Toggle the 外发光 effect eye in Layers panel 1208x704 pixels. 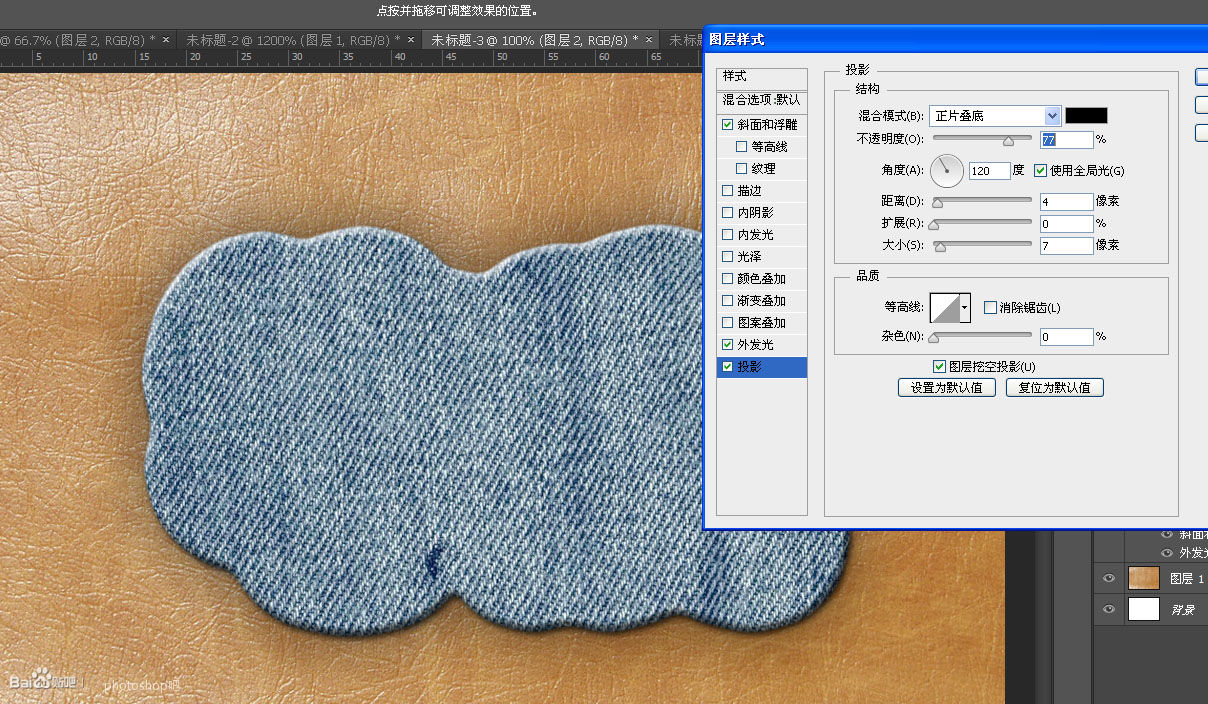tap(1166, 552)
